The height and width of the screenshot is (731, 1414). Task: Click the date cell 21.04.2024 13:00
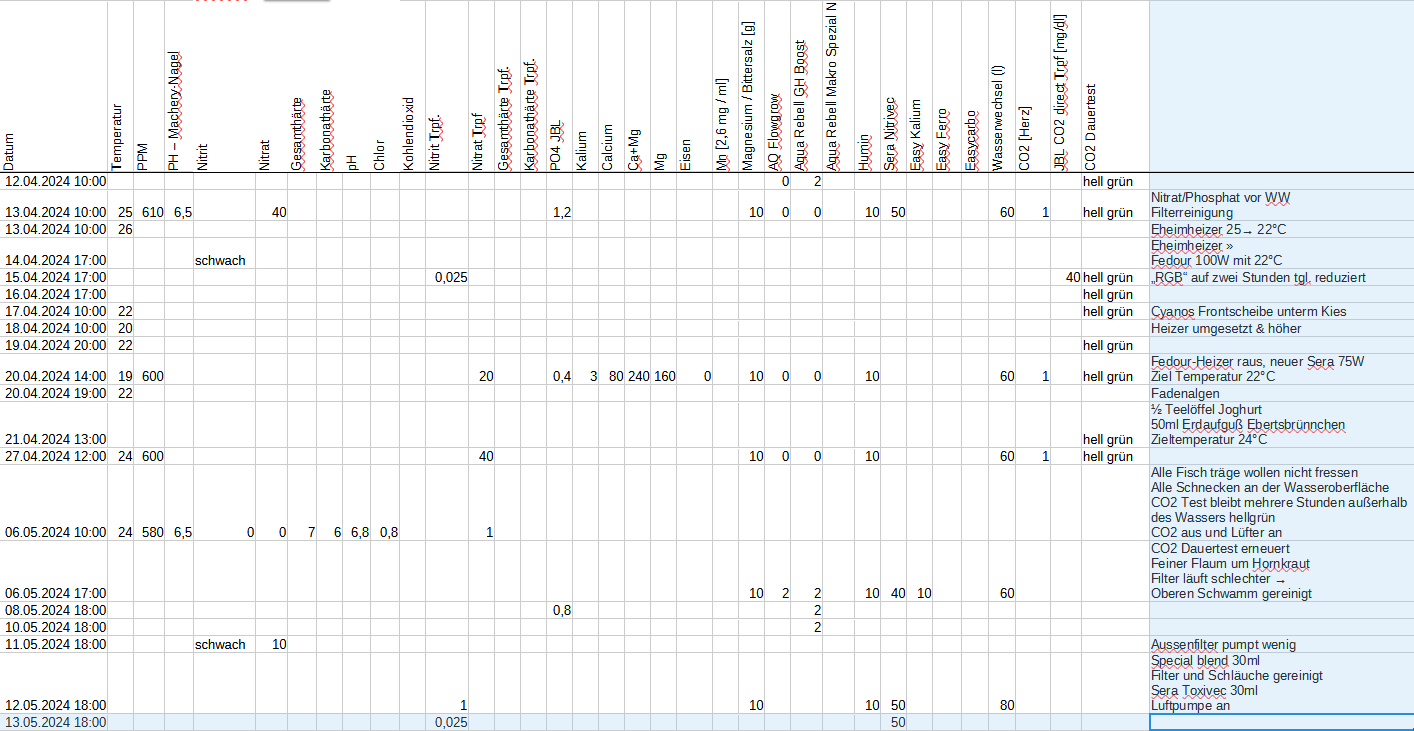[55, 440]
